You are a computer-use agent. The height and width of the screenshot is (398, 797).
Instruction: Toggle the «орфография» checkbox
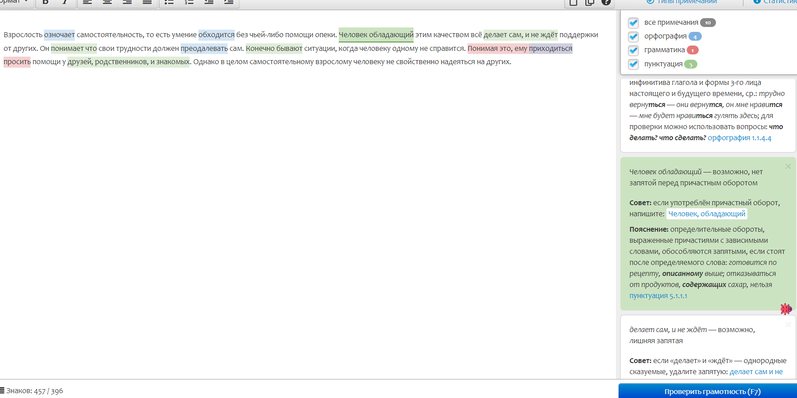pos(633,37)
